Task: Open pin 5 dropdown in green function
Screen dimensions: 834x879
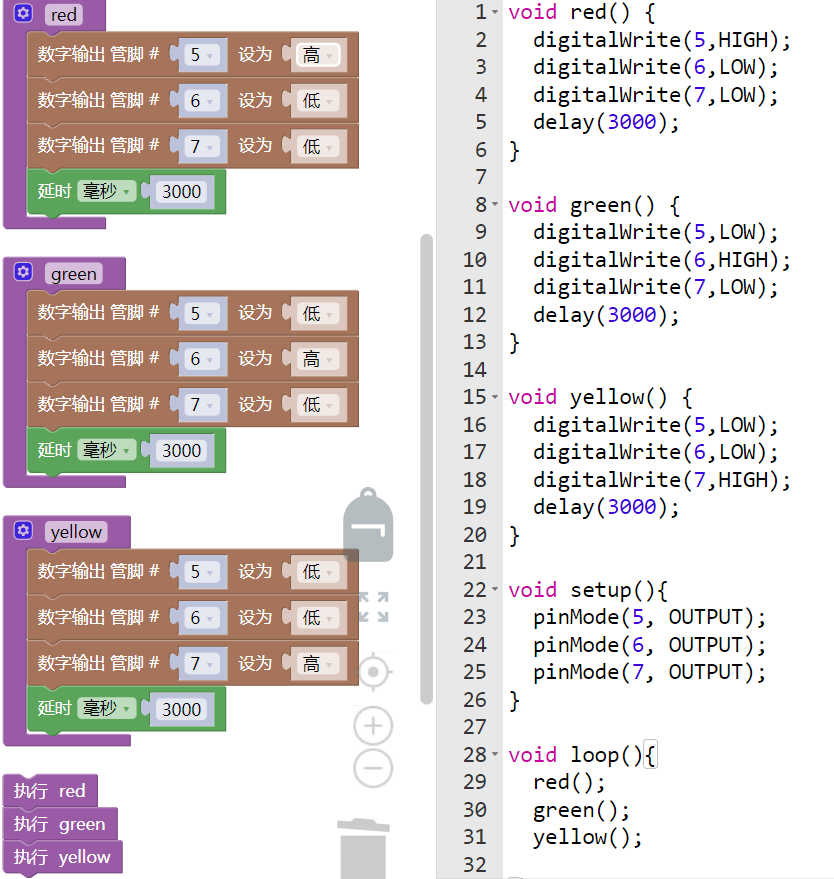Action: (201, 313)
